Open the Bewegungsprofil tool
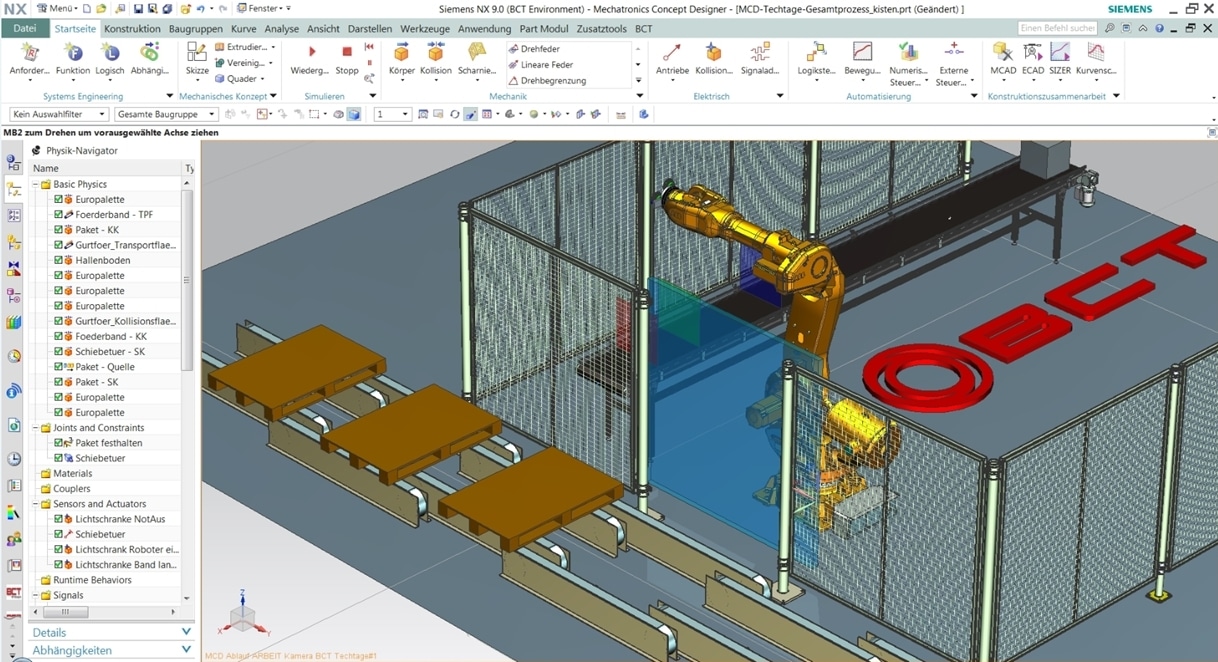 coord(862,59)
